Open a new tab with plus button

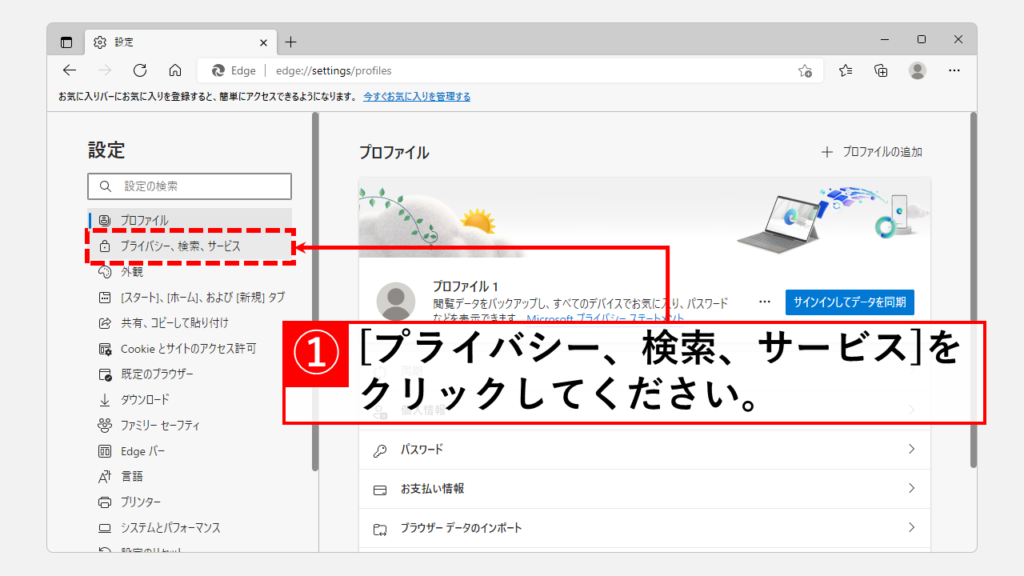(291, 42)
